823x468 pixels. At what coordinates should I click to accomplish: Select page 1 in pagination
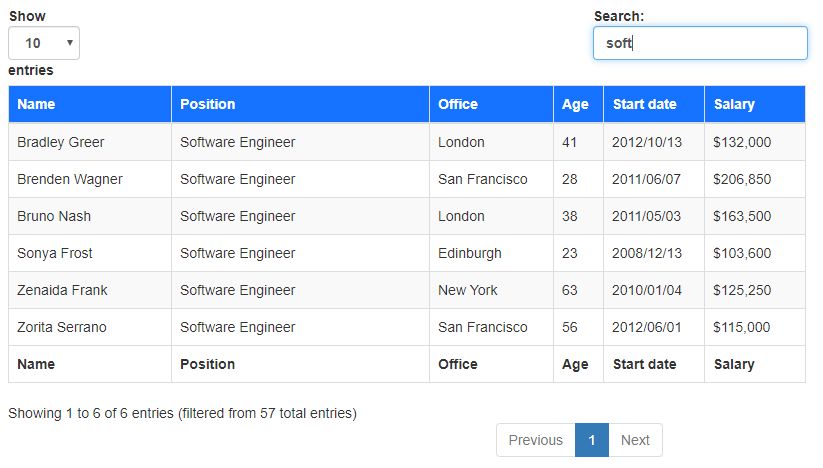592,440
